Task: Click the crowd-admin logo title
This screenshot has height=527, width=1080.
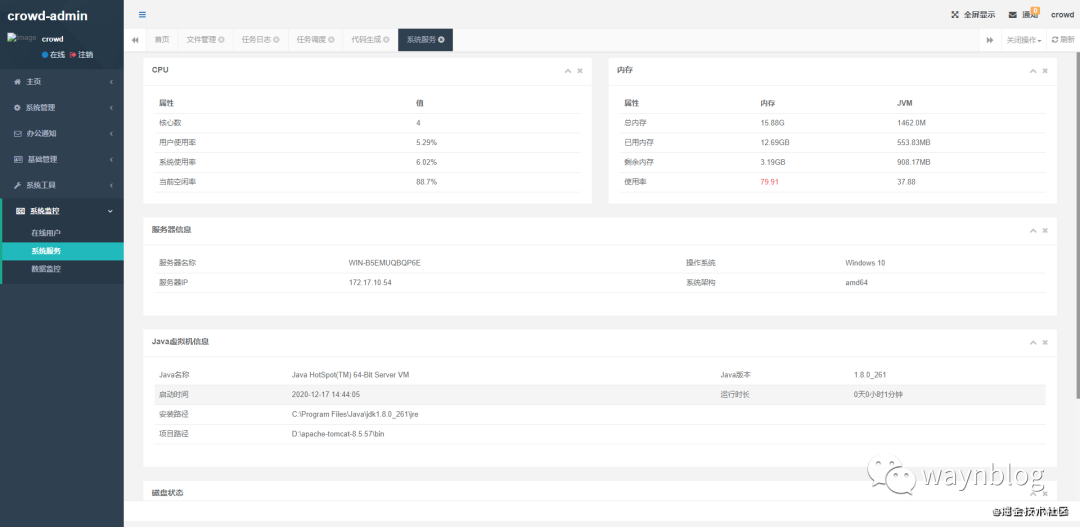Action: click(48, 16)
